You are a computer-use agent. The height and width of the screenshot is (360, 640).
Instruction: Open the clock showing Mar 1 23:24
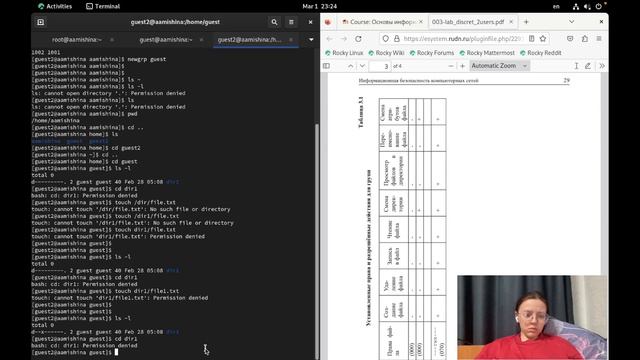coord(320,6)
